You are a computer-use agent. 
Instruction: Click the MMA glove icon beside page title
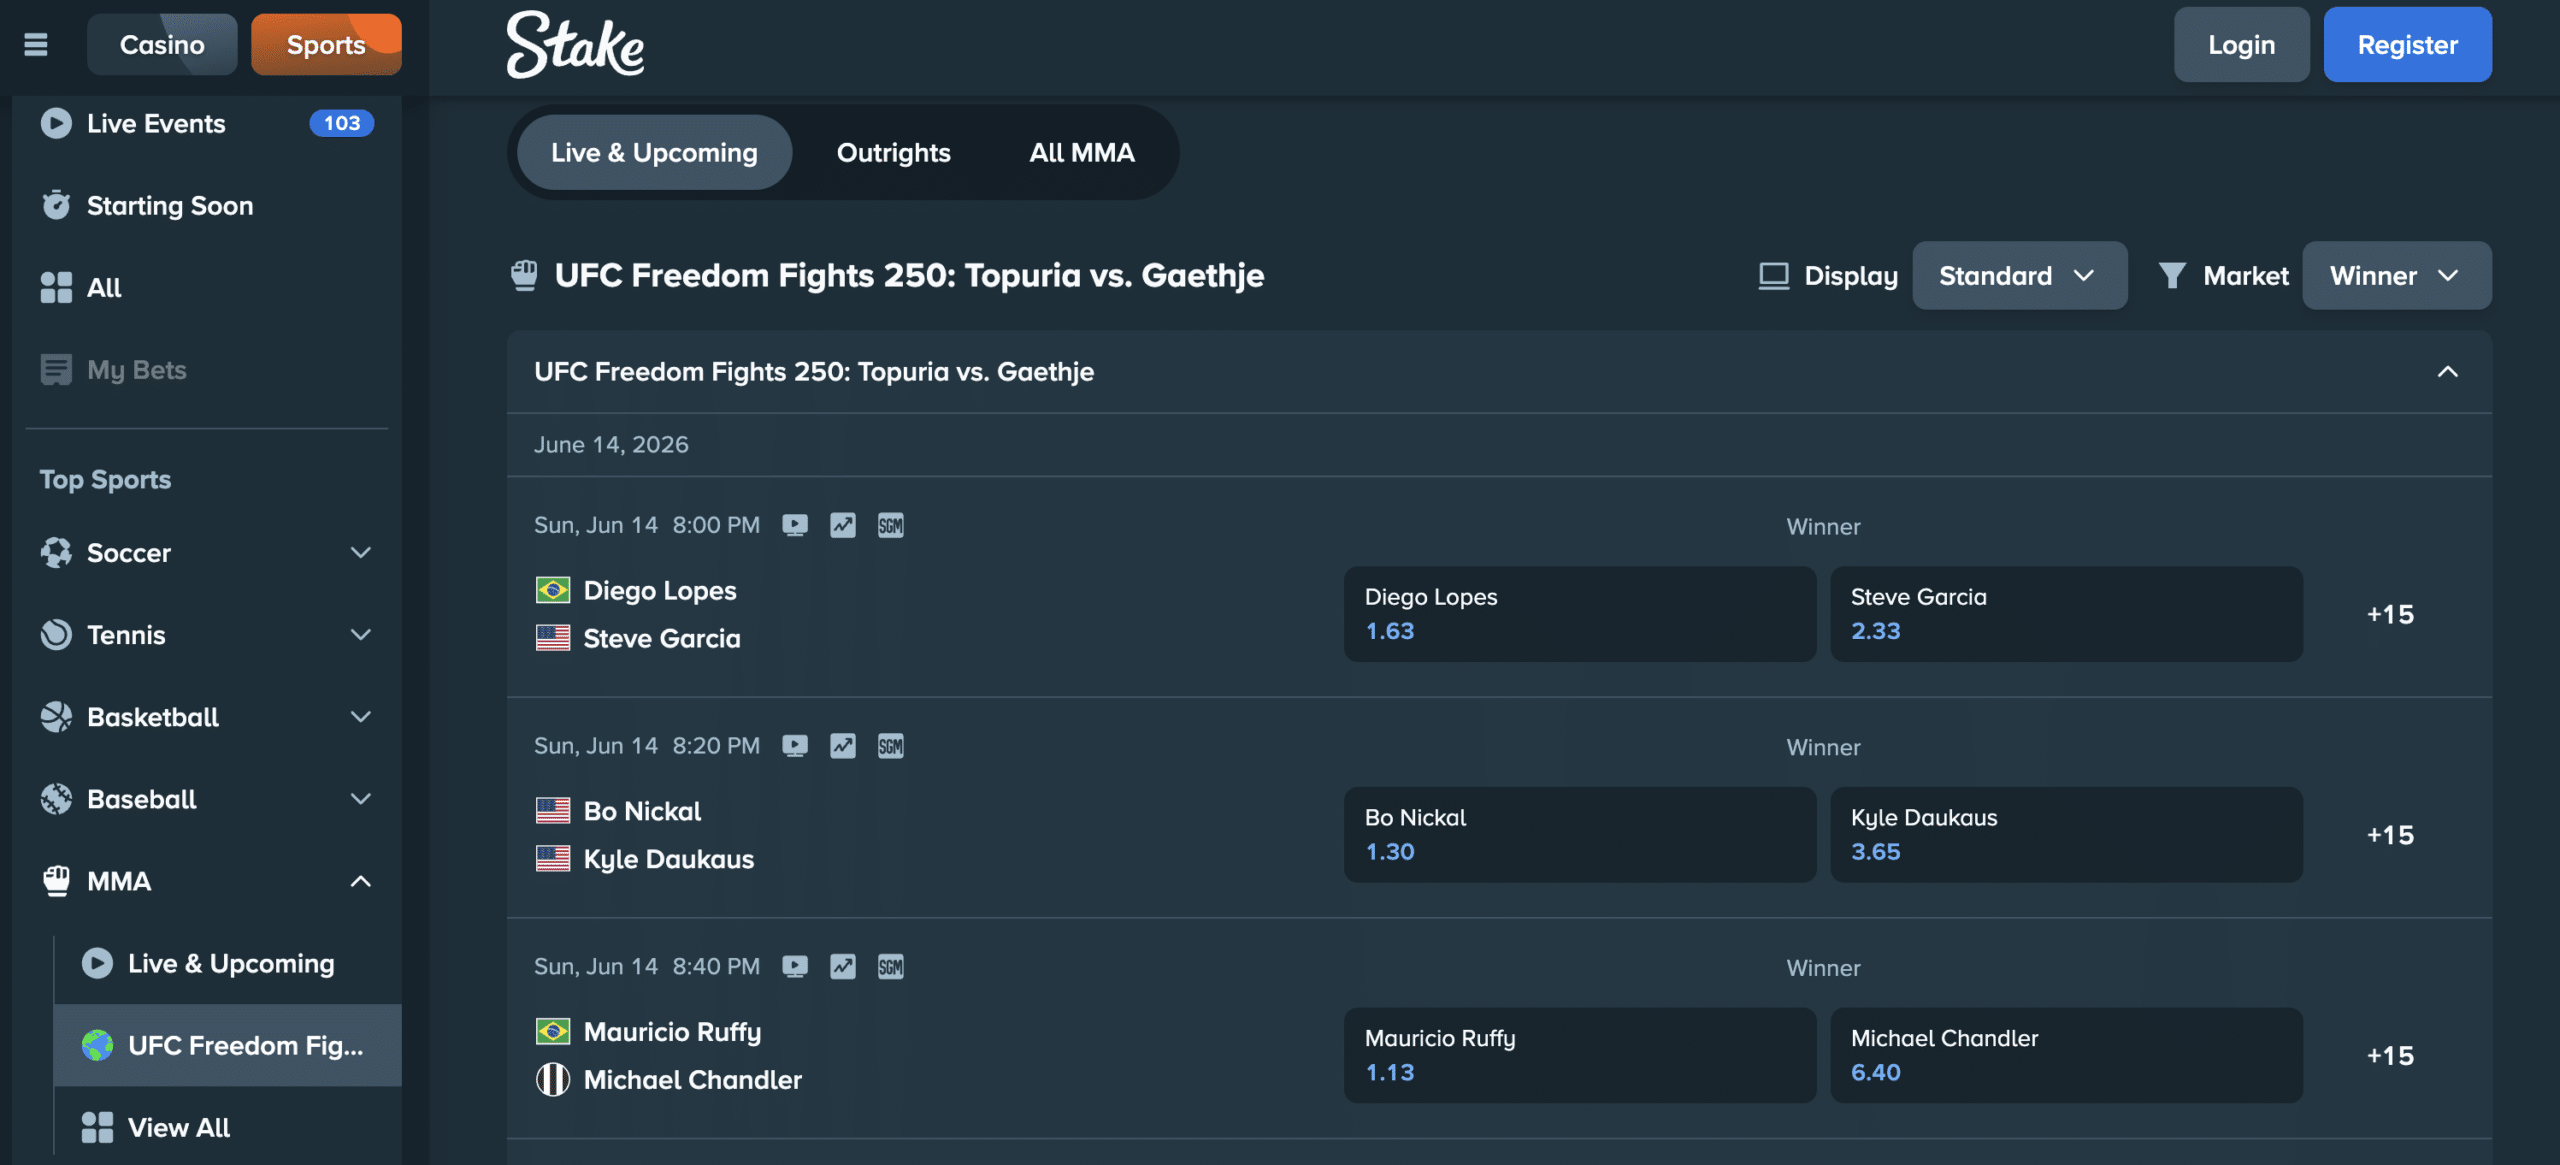click(524, 275)
